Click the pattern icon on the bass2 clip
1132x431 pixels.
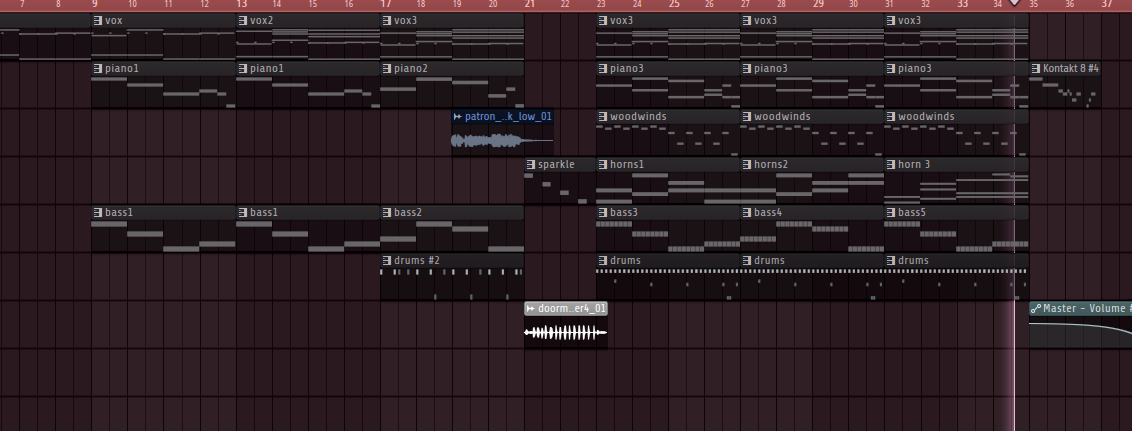pos(386,213)
